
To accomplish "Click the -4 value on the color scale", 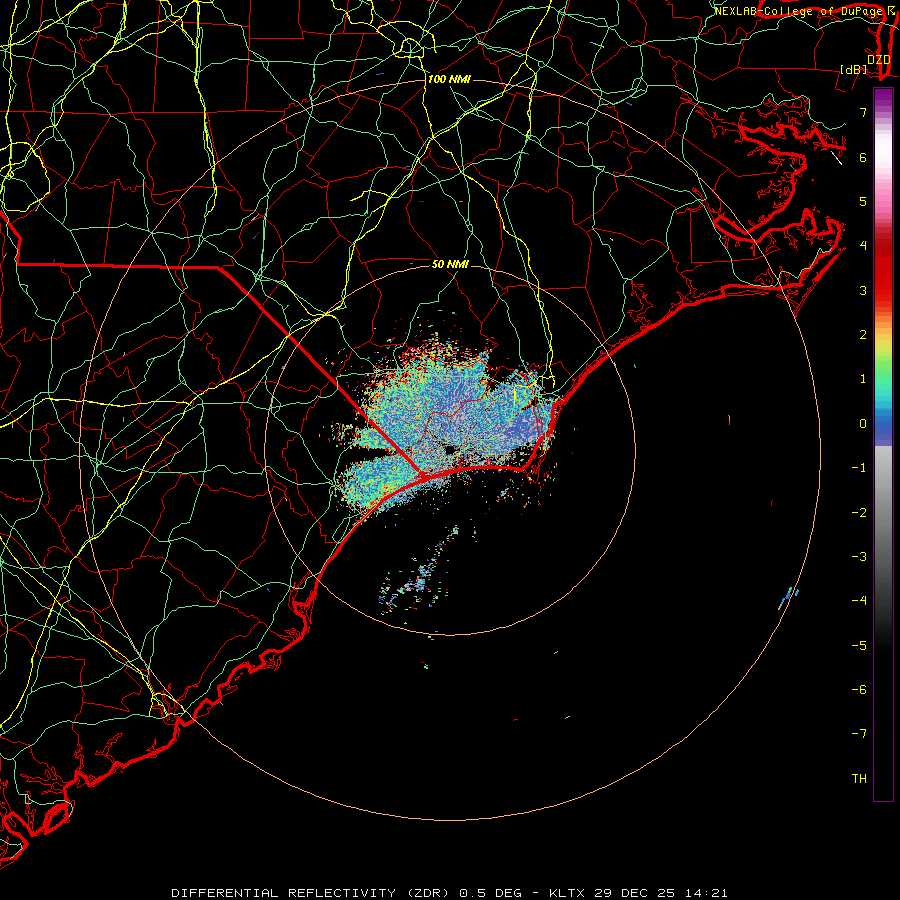I will tap(859, 600).
